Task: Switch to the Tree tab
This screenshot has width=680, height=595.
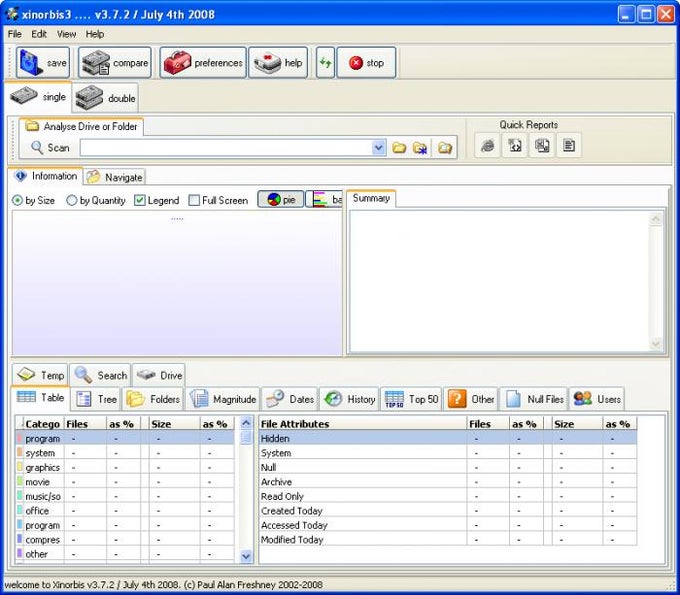Action: 96,399
